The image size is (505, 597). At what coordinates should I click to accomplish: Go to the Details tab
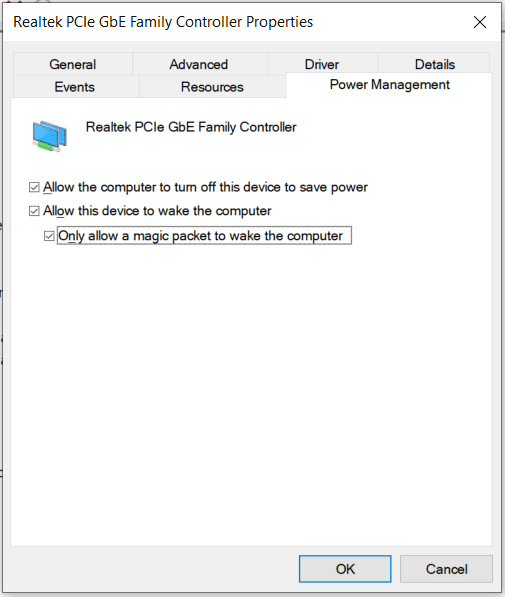tap(435, 64)
